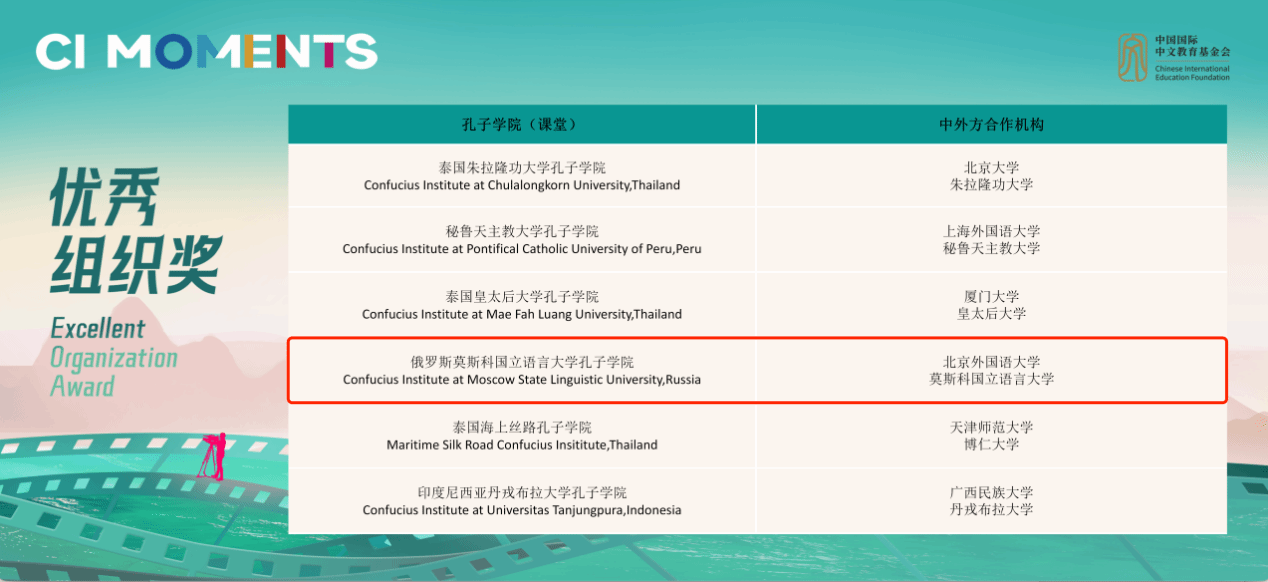Click the Excellent Organization Award heading

[x=113, y=357]
